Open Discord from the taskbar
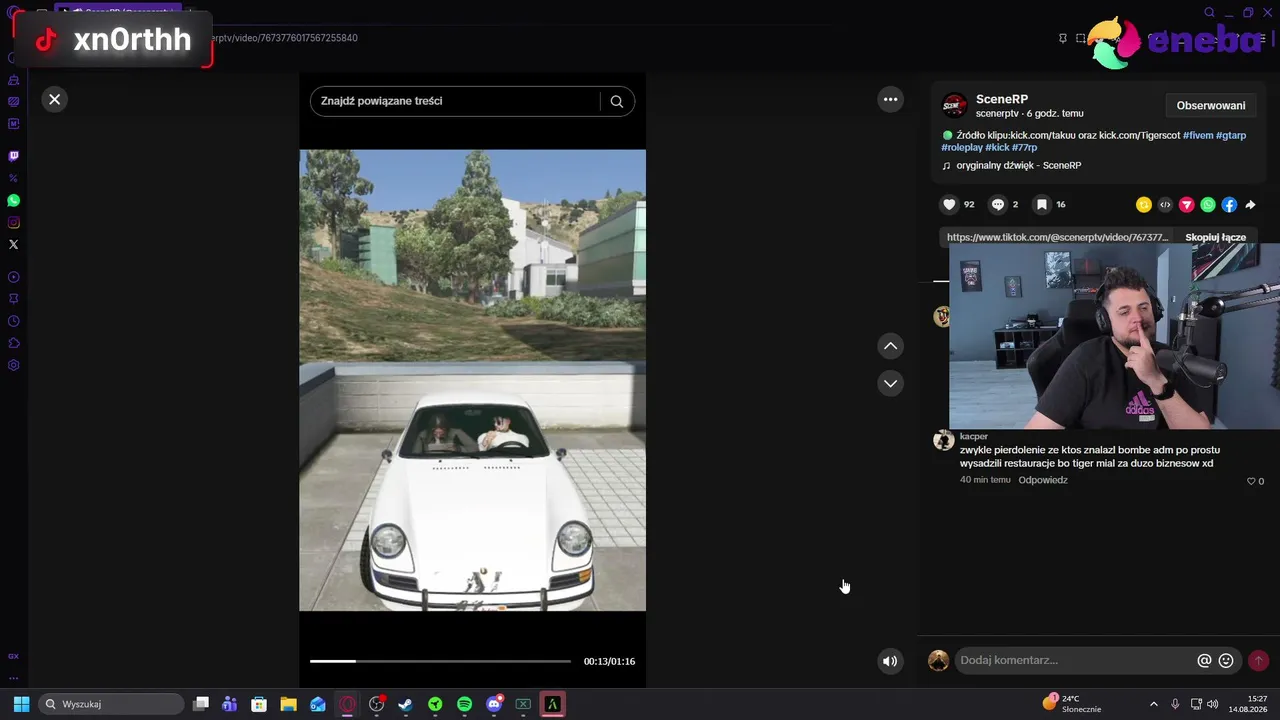1280x720 pixels. click(494, 704)
